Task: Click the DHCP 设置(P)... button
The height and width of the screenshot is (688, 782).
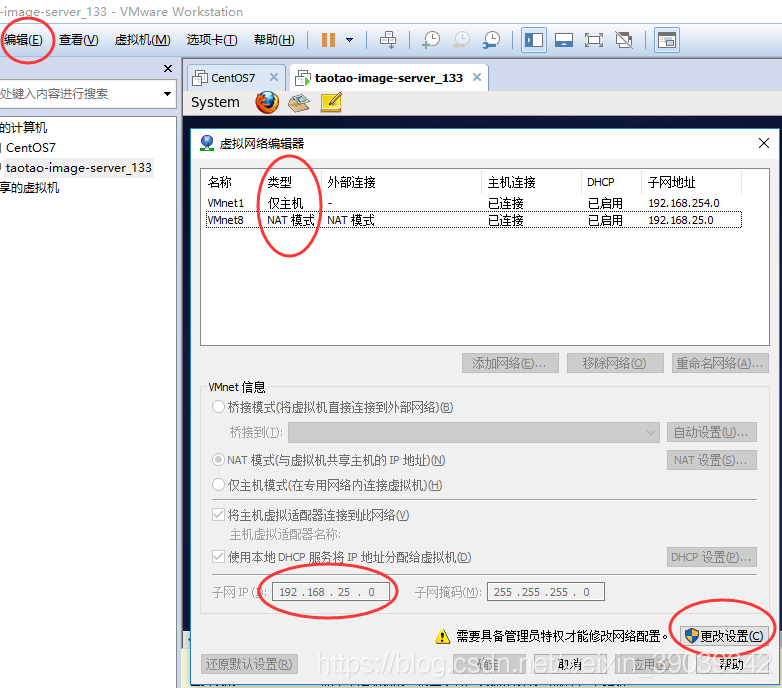Action: pyautogui.click(x=712, y=557)
